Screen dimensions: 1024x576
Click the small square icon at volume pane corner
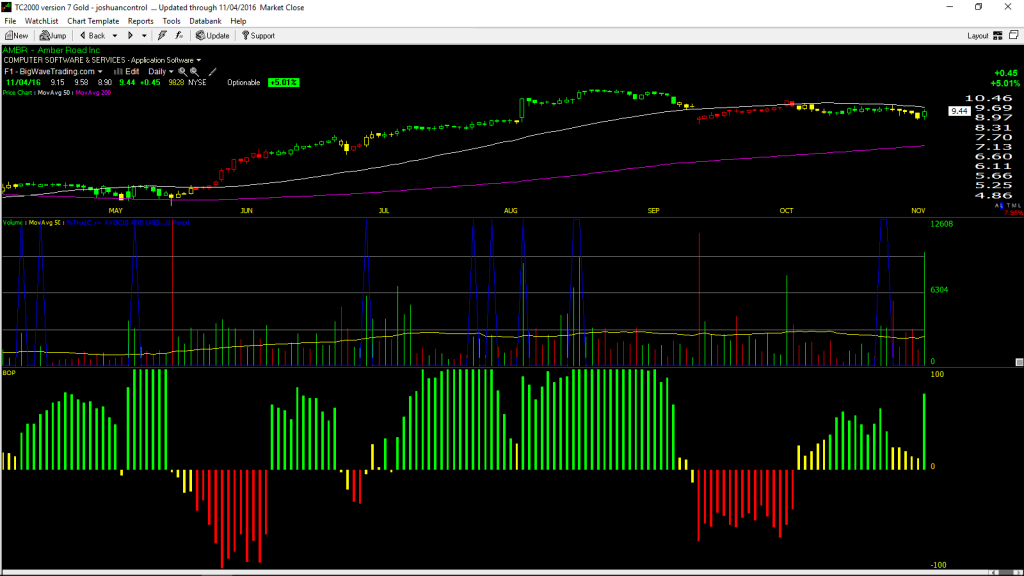point(1019,362)
